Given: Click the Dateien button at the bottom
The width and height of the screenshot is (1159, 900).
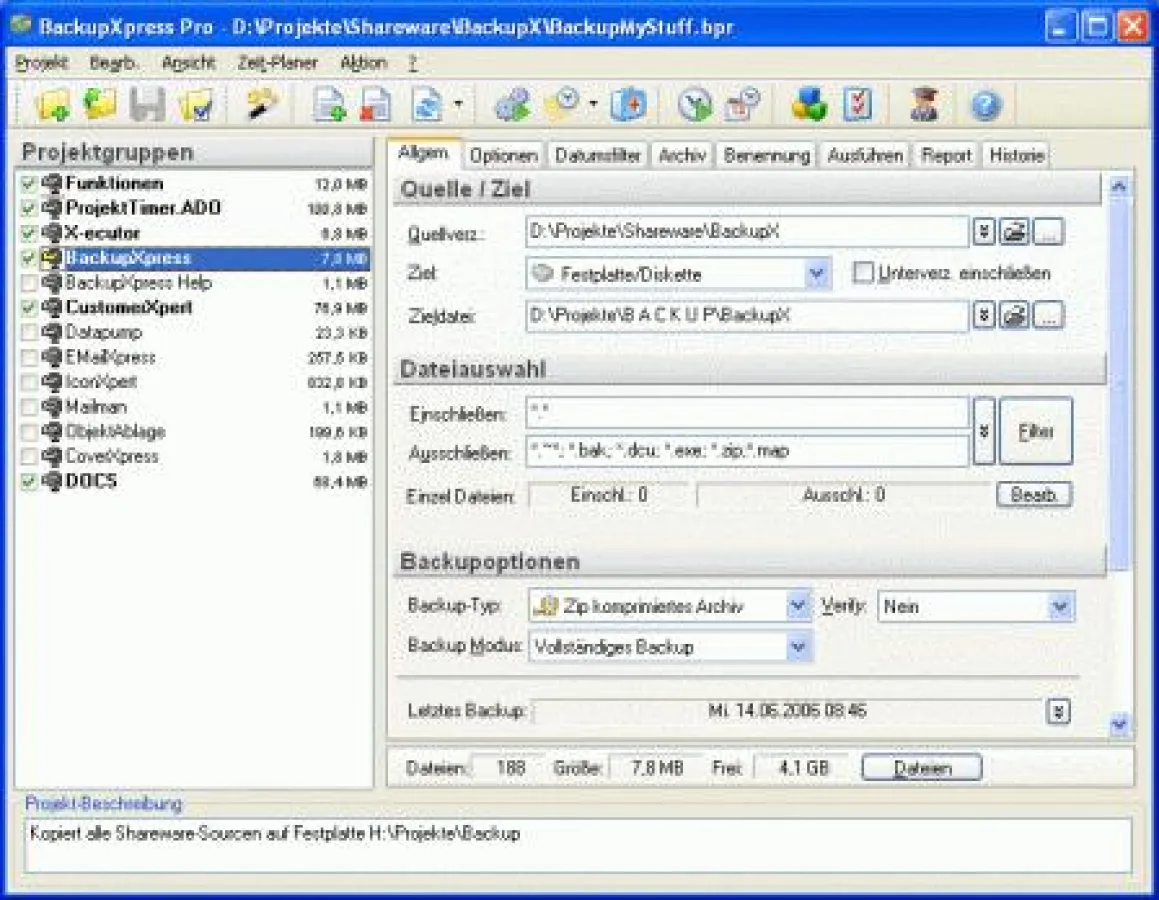Looking at the screenshot, I should tap(920, 767).
